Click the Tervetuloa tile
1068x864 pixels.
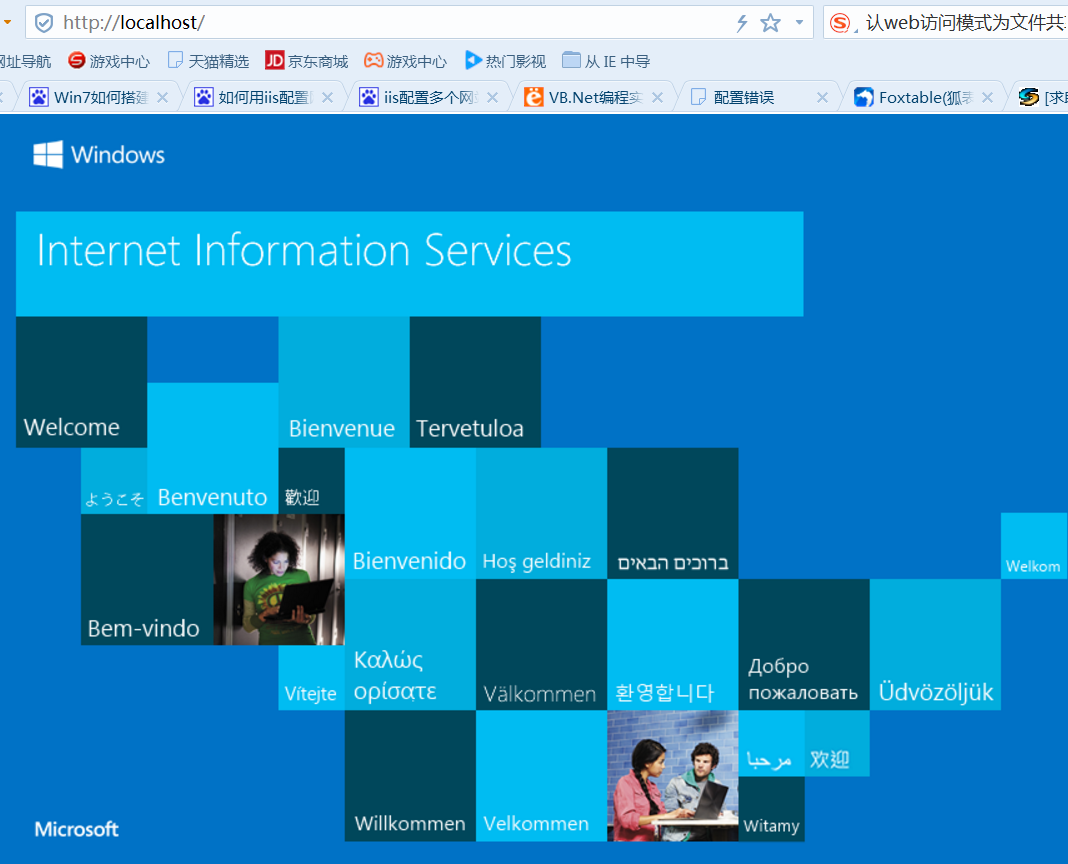(x=475, y=382)
